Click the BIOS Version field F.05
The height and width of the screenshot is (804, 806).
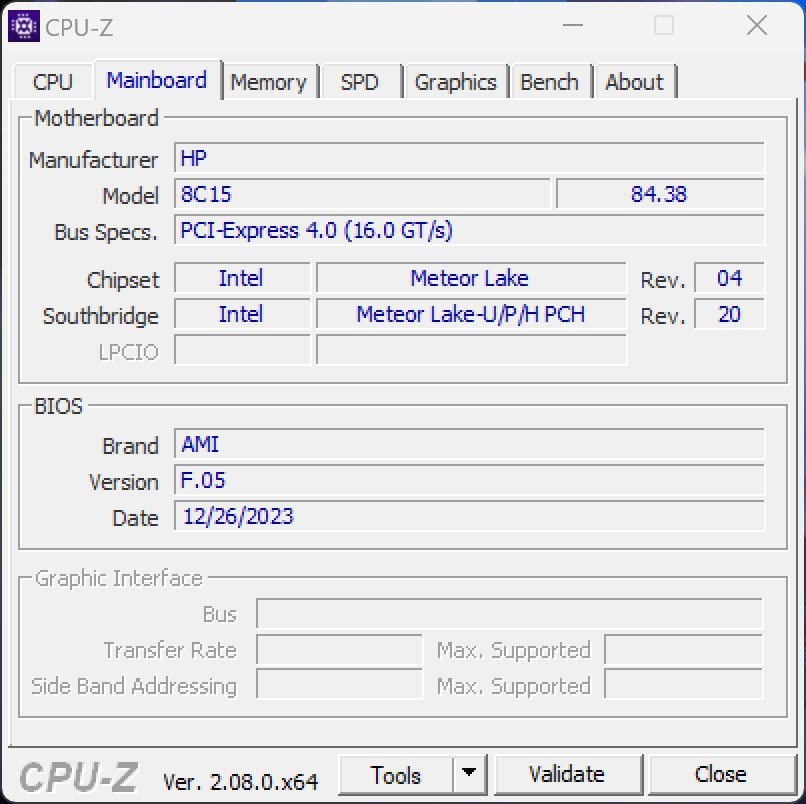coord(469,480)
